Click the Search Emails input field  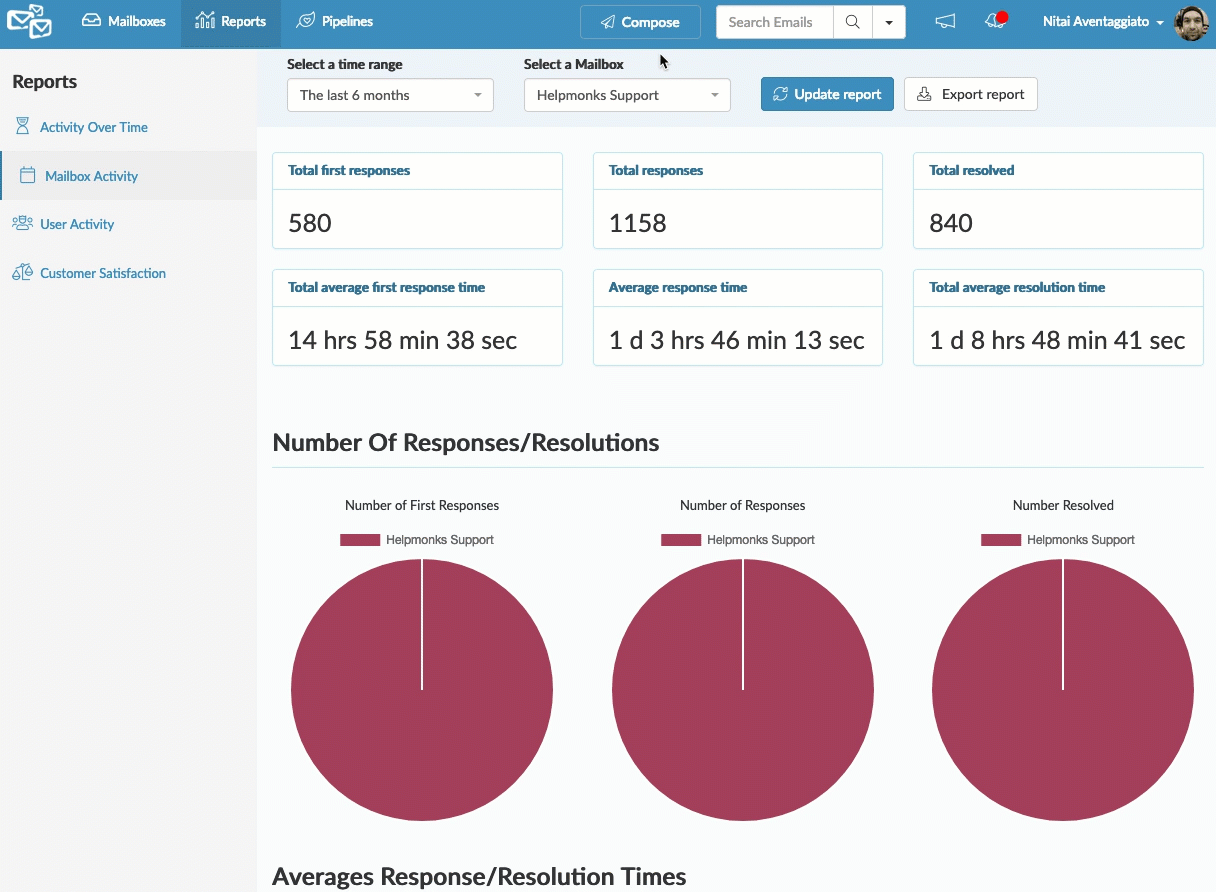[x=775, y=22]
